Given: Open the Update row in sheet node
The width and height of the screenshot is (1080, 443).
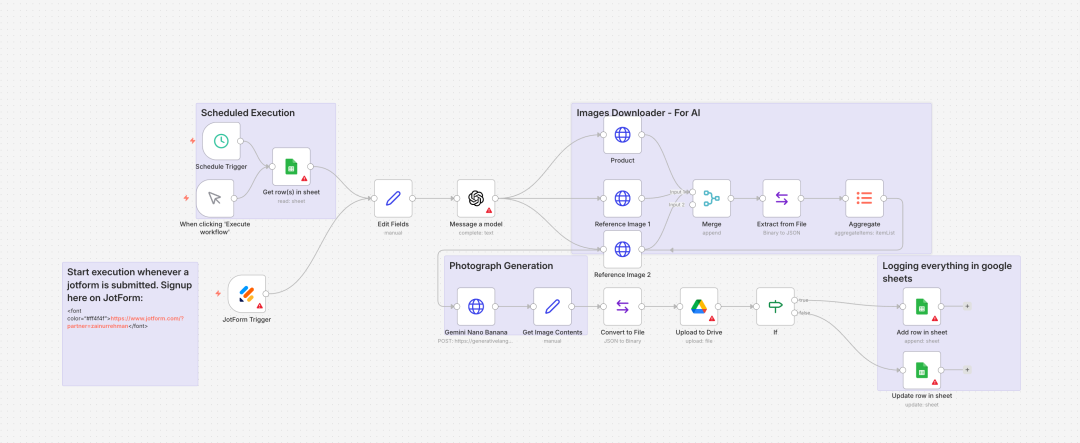Looking at the screenshot, I should tap(922, 370).
